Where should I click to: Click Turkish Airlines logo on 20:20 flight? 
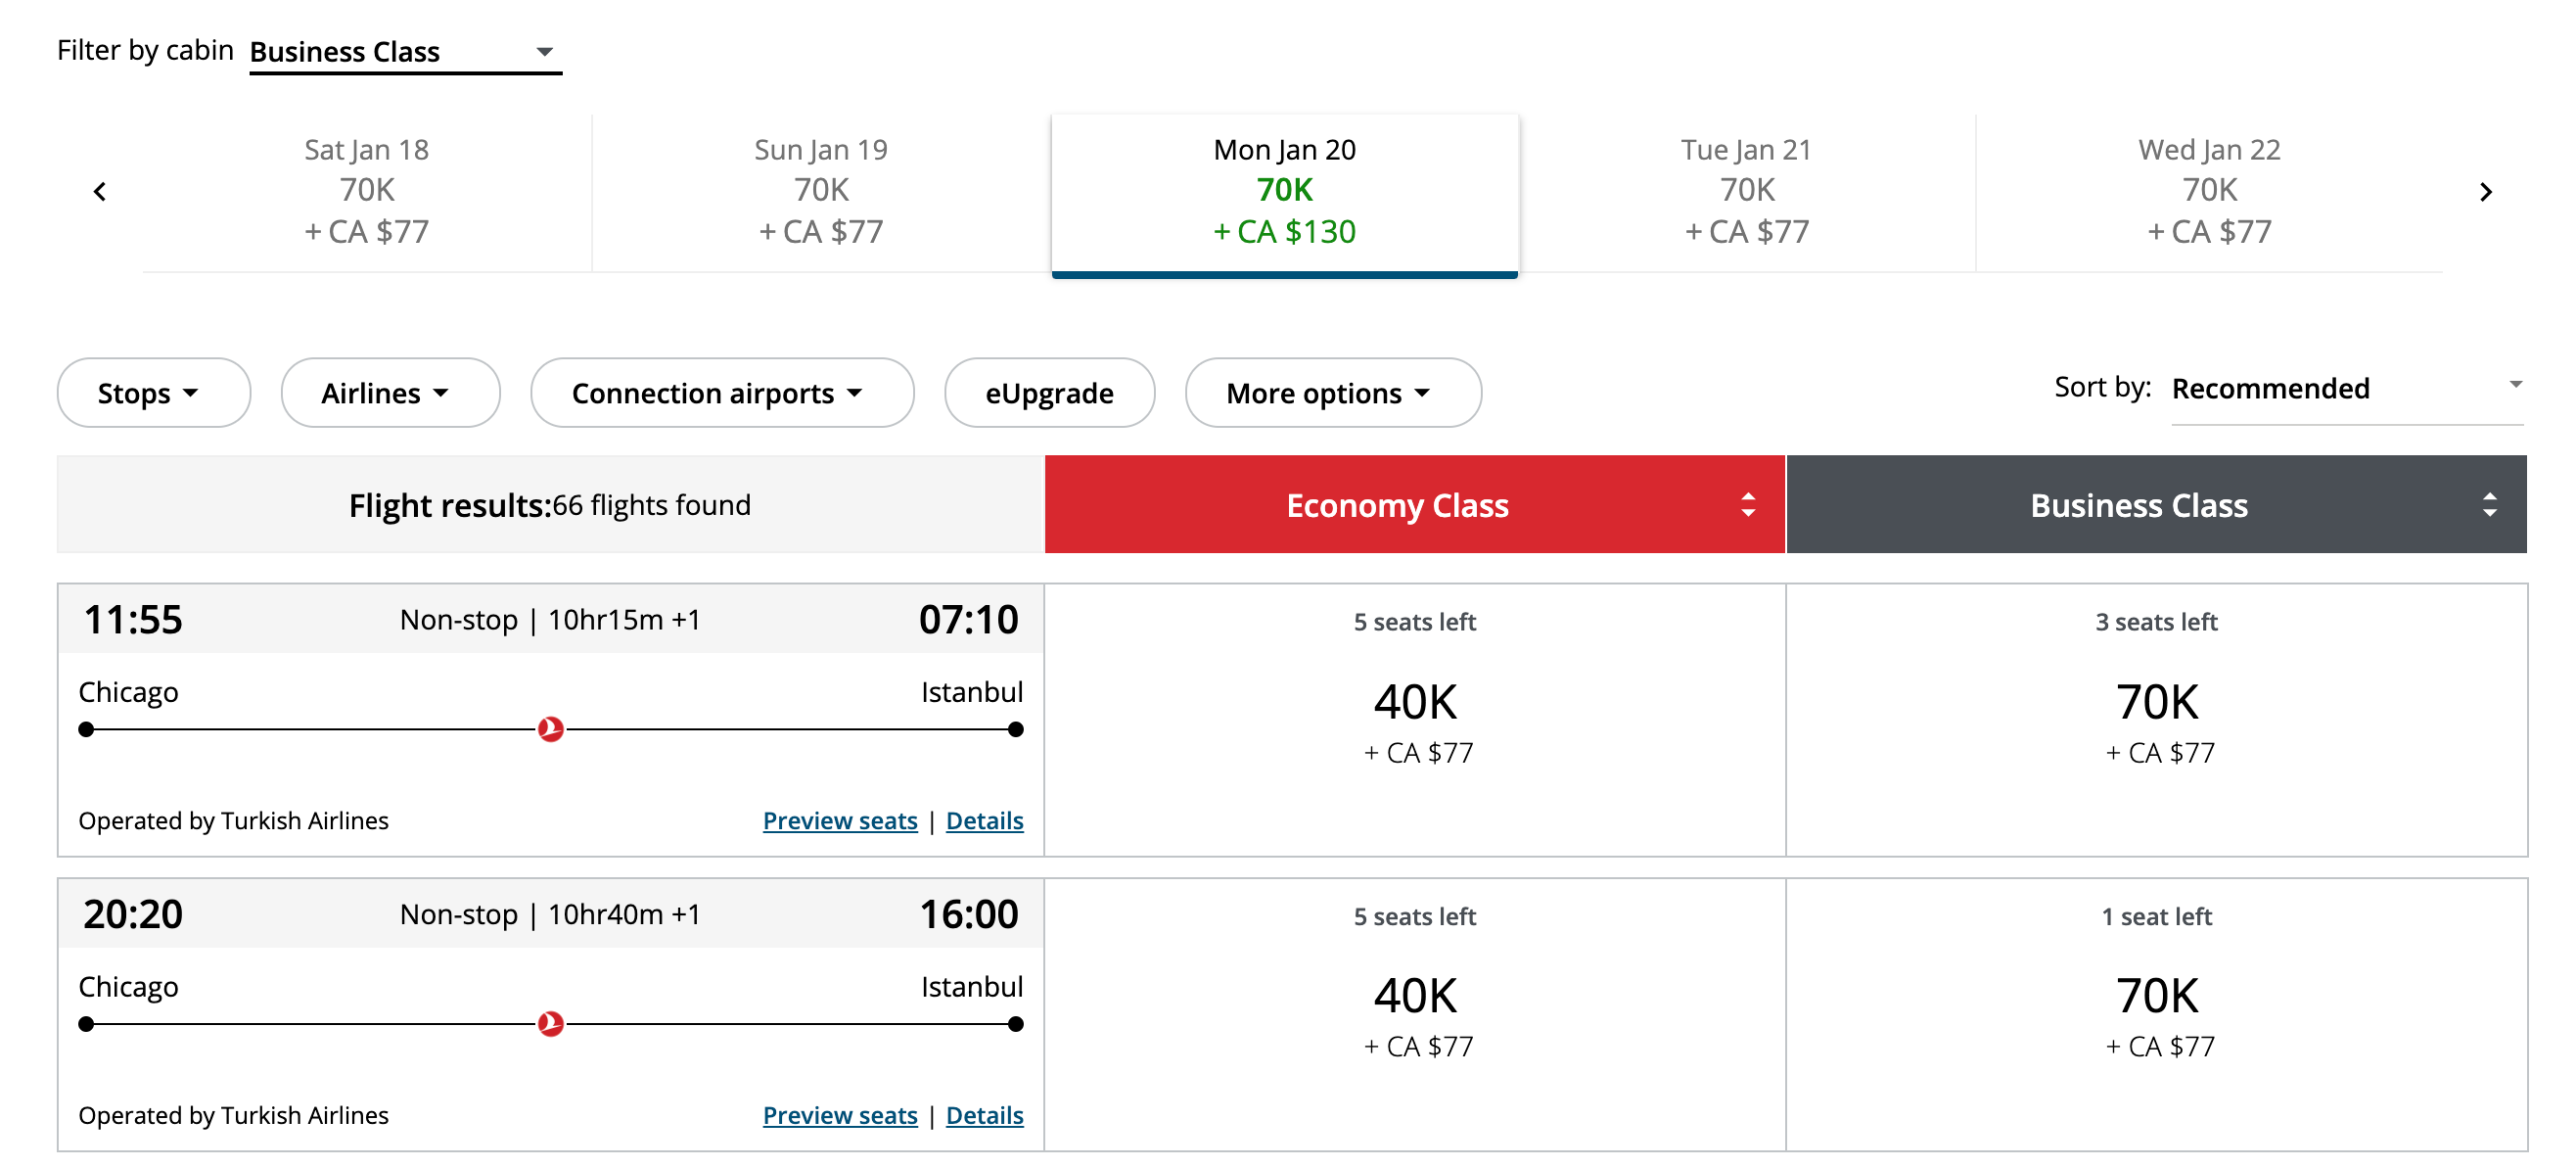550,1023
